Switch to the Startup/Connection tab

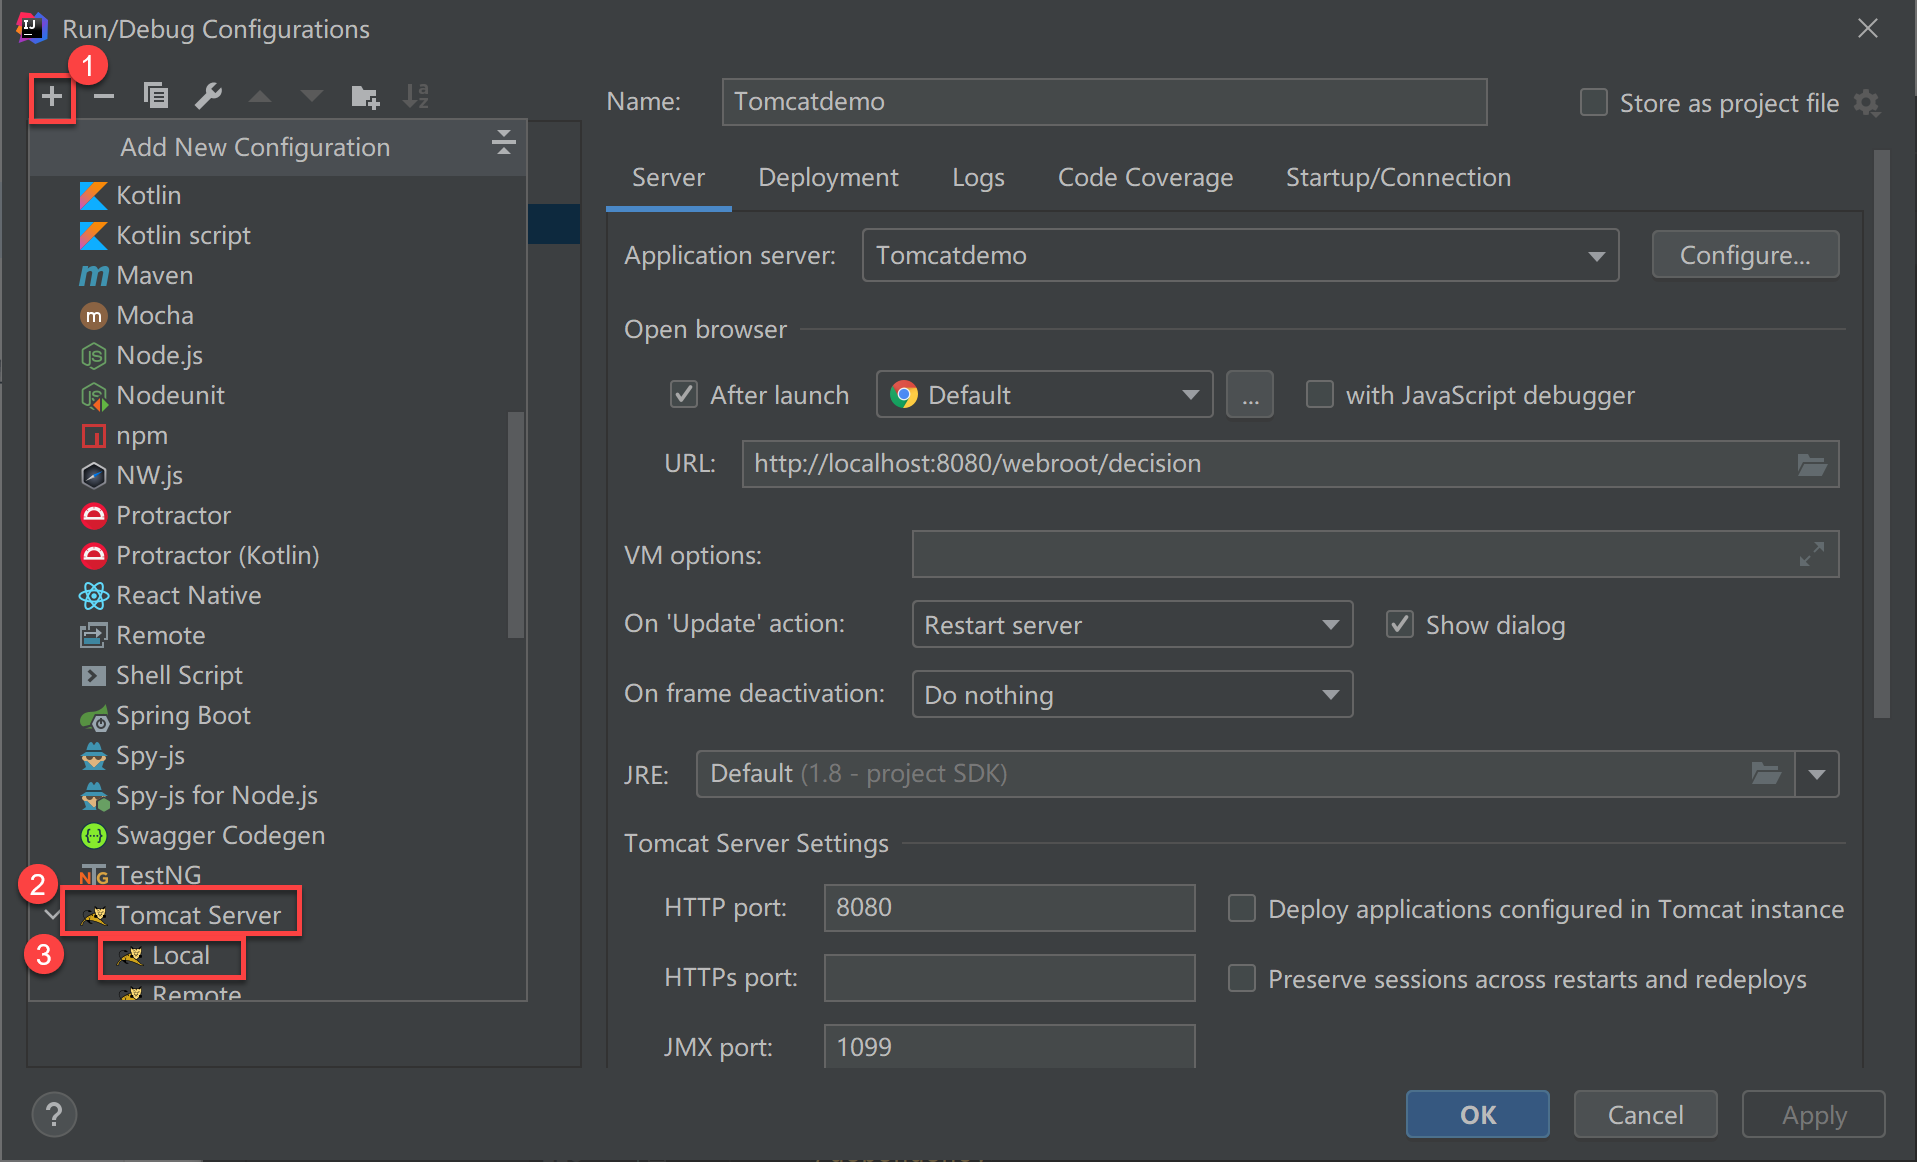point(1398,178)
